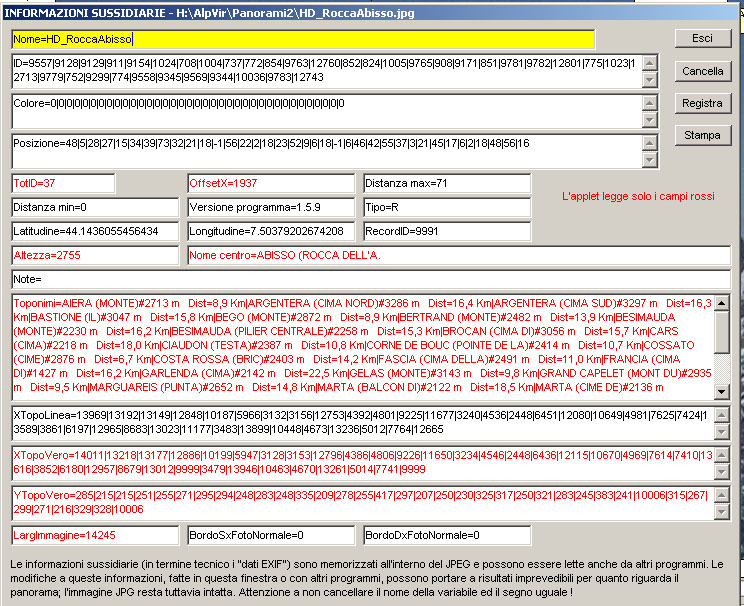Click inside the Posizione text box
Image resolution: width=744 pixels, height=606 pixels.
(x=327, y=151)
